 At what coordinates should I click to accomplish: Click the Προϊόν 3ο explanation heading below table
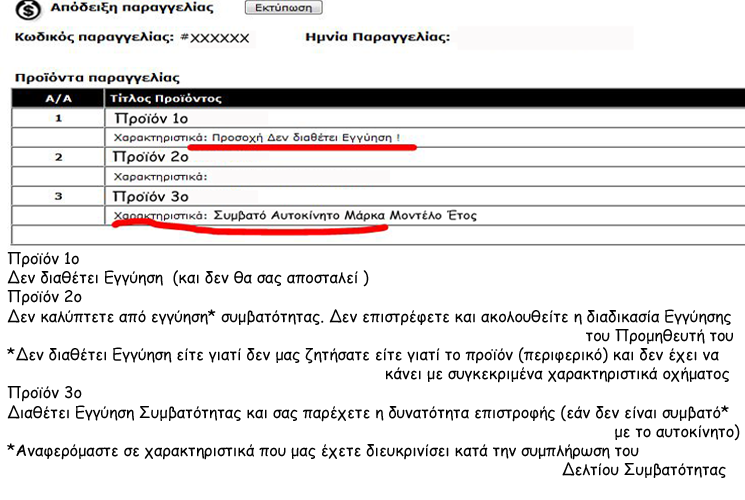[x=45, y=393]
